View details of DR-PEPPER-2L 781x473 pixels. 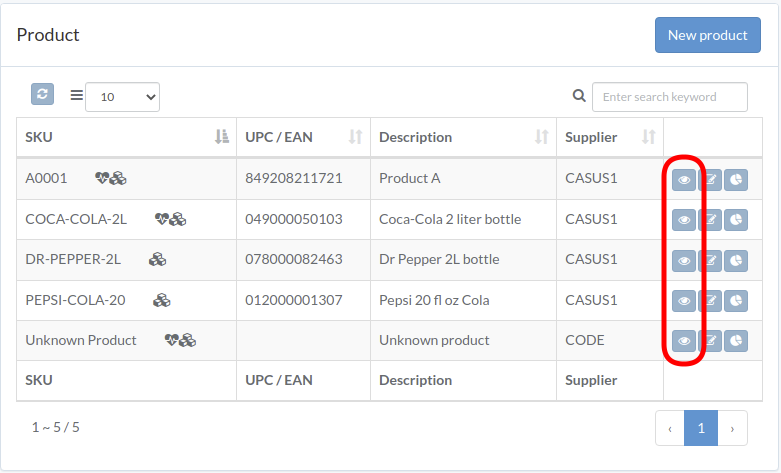click(x=684, y=260)
